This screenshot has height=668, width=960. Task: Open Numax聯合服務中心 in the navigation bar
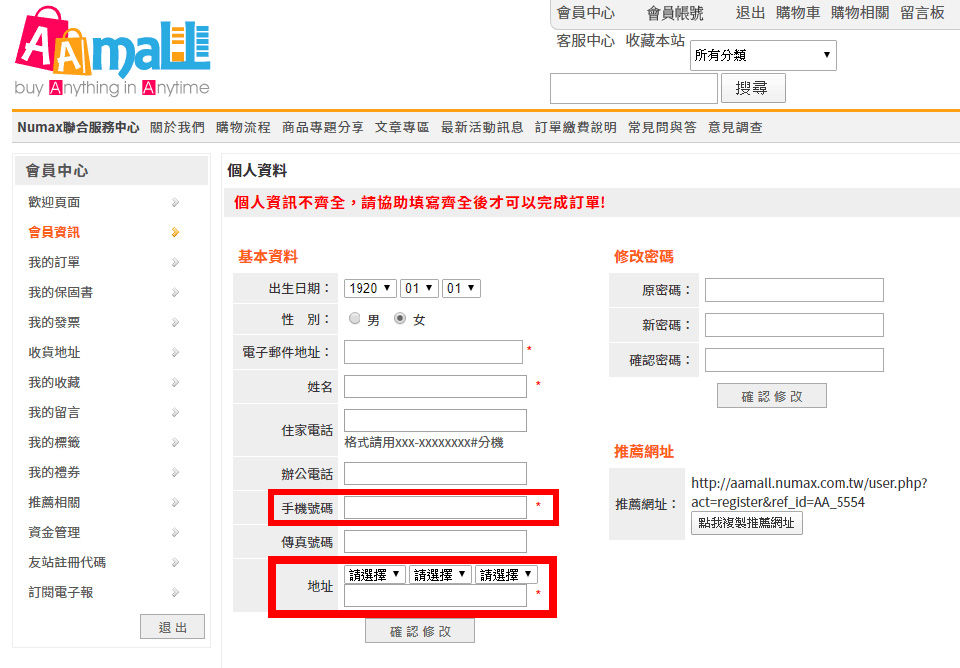point(78,127)
